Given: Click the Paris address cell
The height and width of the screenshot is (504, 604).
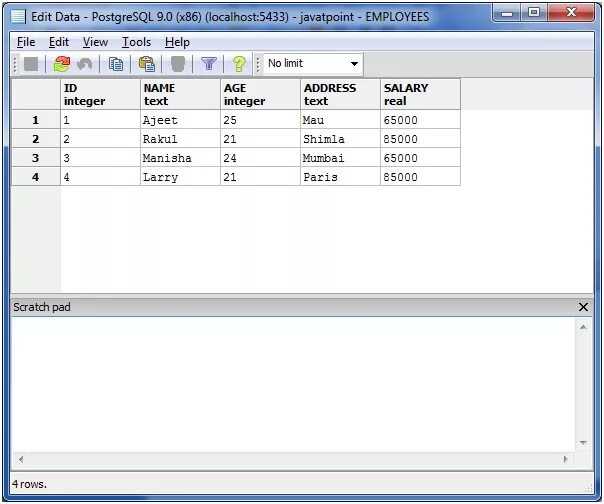Looking at the screenshot, I should pos(341,177).
